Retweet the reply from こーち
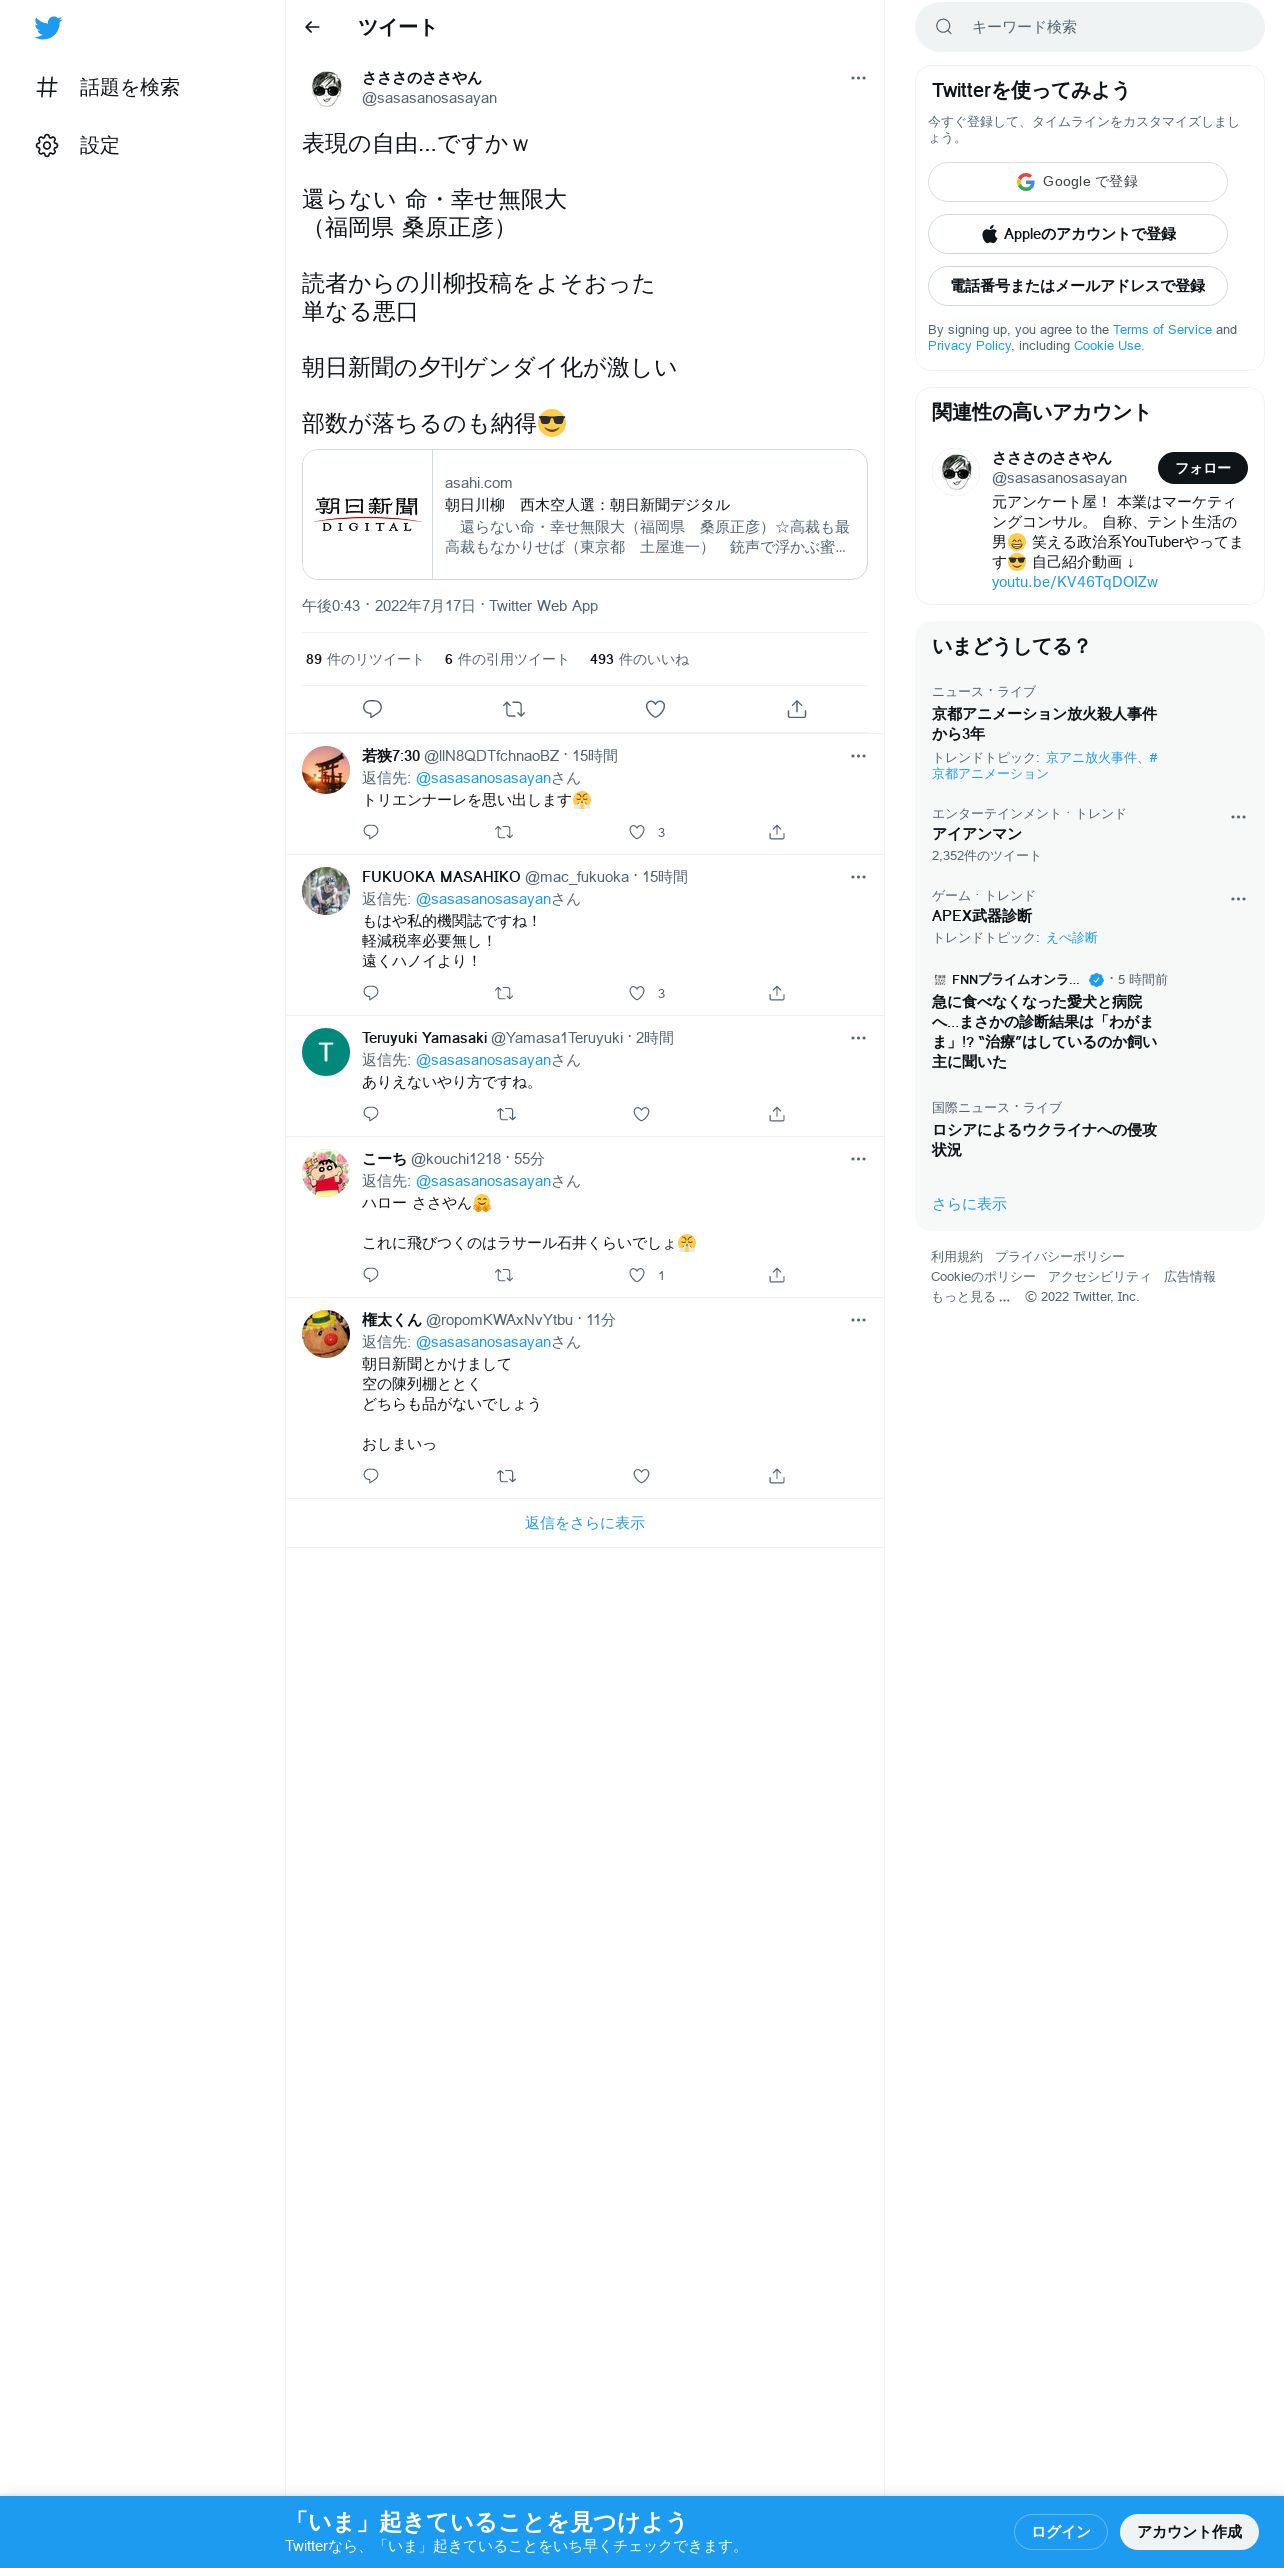Image resolution: width=1284 pixels, height=2568 pixels. (504, 1275)
